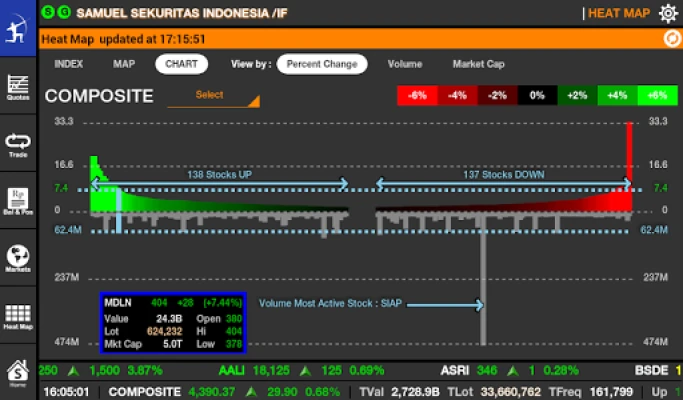Click the -6% red legend swatch
The image size is (683, 400).
click(417, 96)
